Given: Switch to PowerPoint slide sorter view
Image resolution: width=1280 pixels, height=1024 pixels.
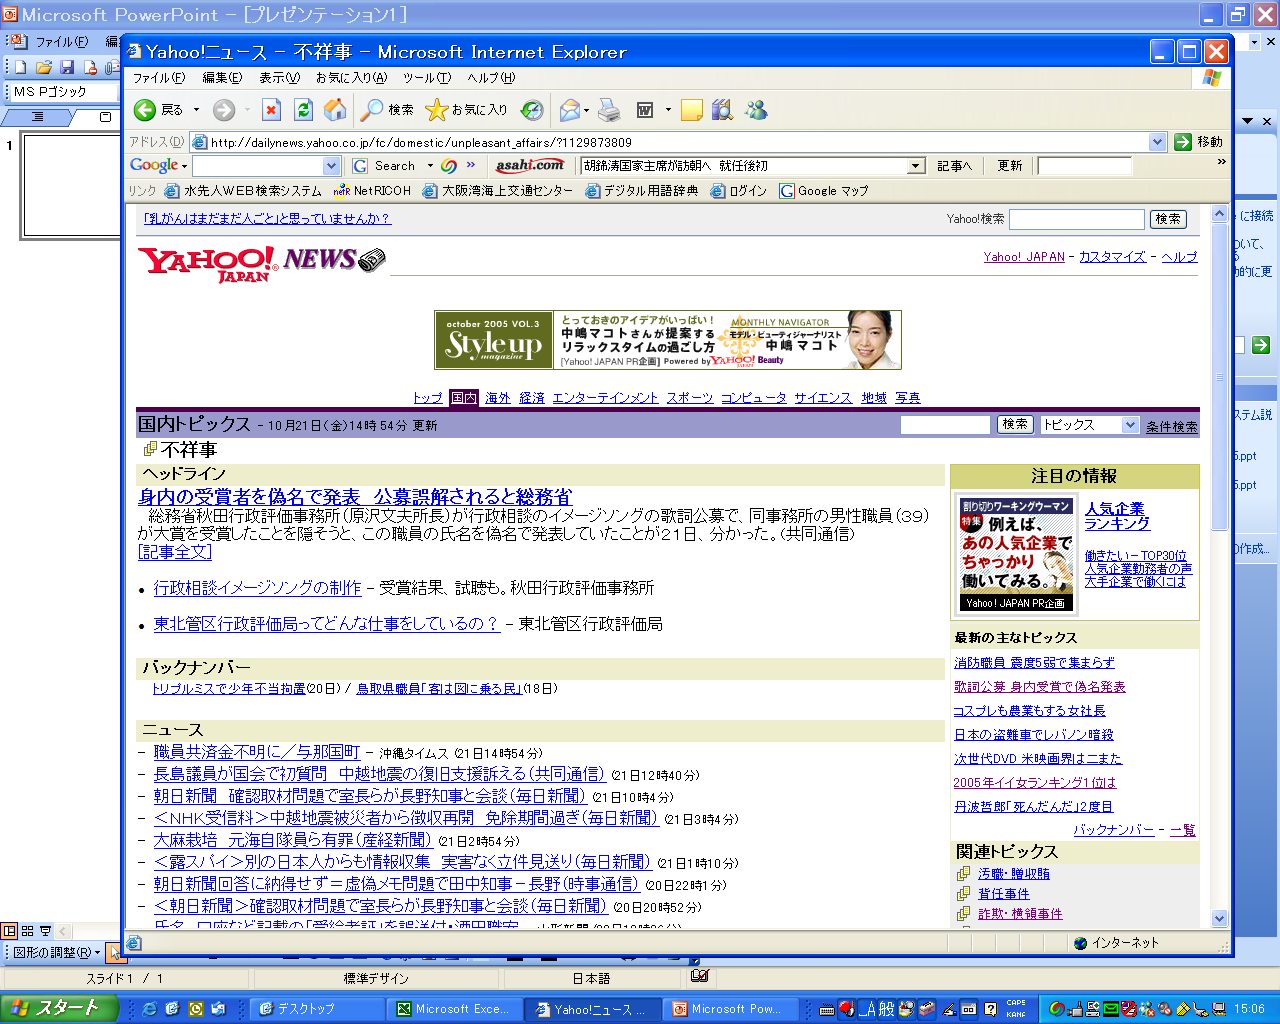Looking at the screenshot, I should click(28, 930).
